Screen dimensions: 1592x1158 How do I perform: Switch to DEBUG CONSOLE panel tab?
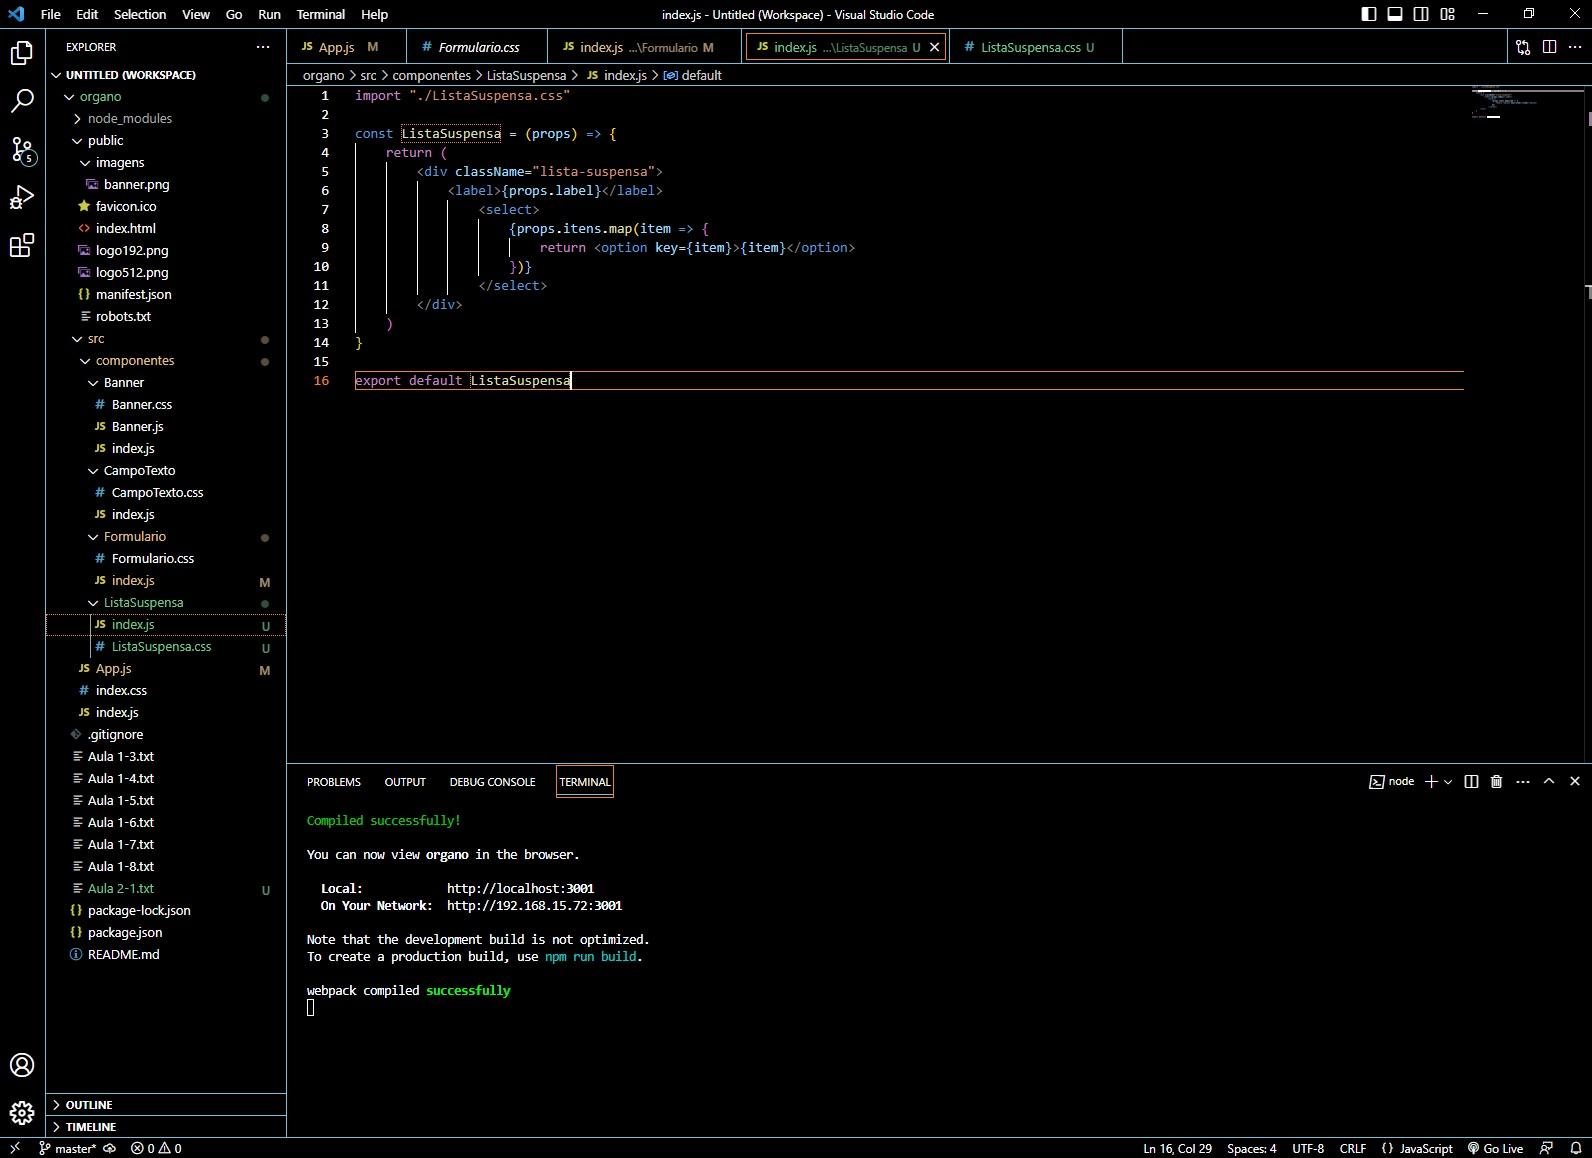[492, 782]
